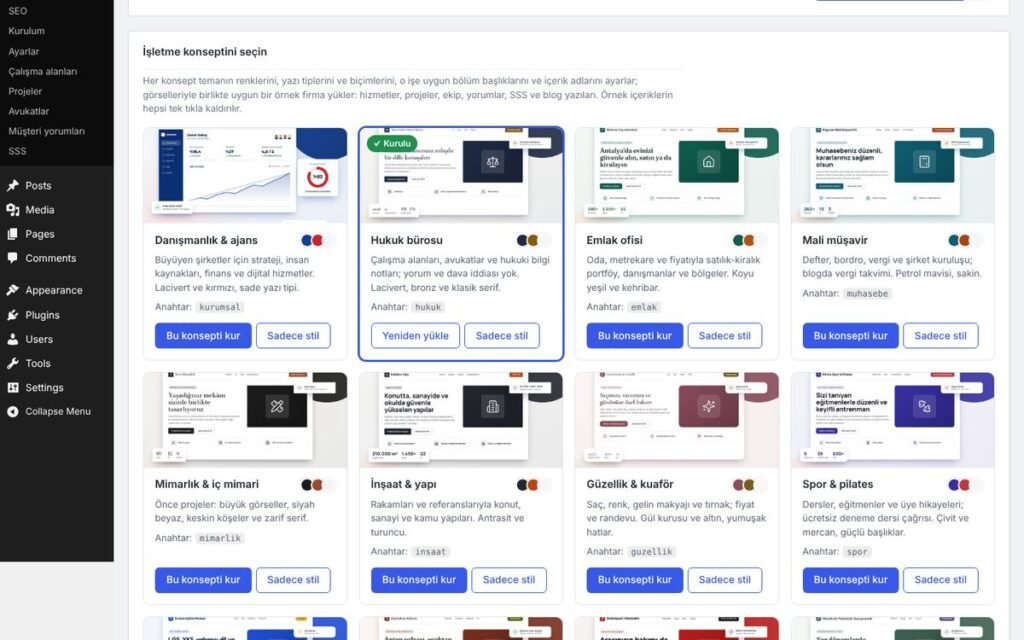1024x640 pixels.
Task: Install the İnşaat & yapı concept
Action: point(419,580)
